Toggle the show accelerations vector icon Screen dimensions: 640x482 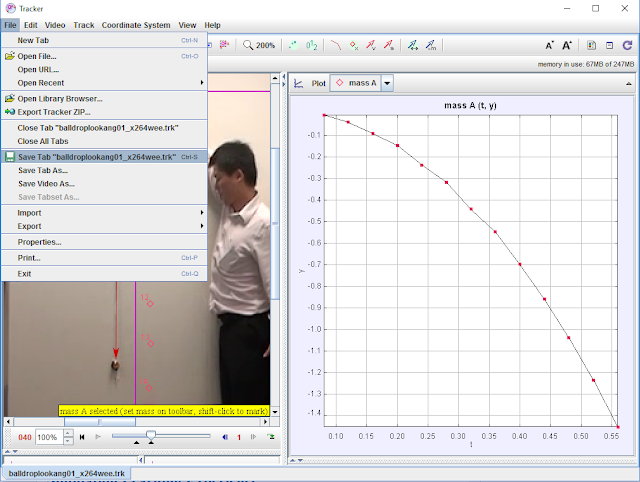pos(389,45)
